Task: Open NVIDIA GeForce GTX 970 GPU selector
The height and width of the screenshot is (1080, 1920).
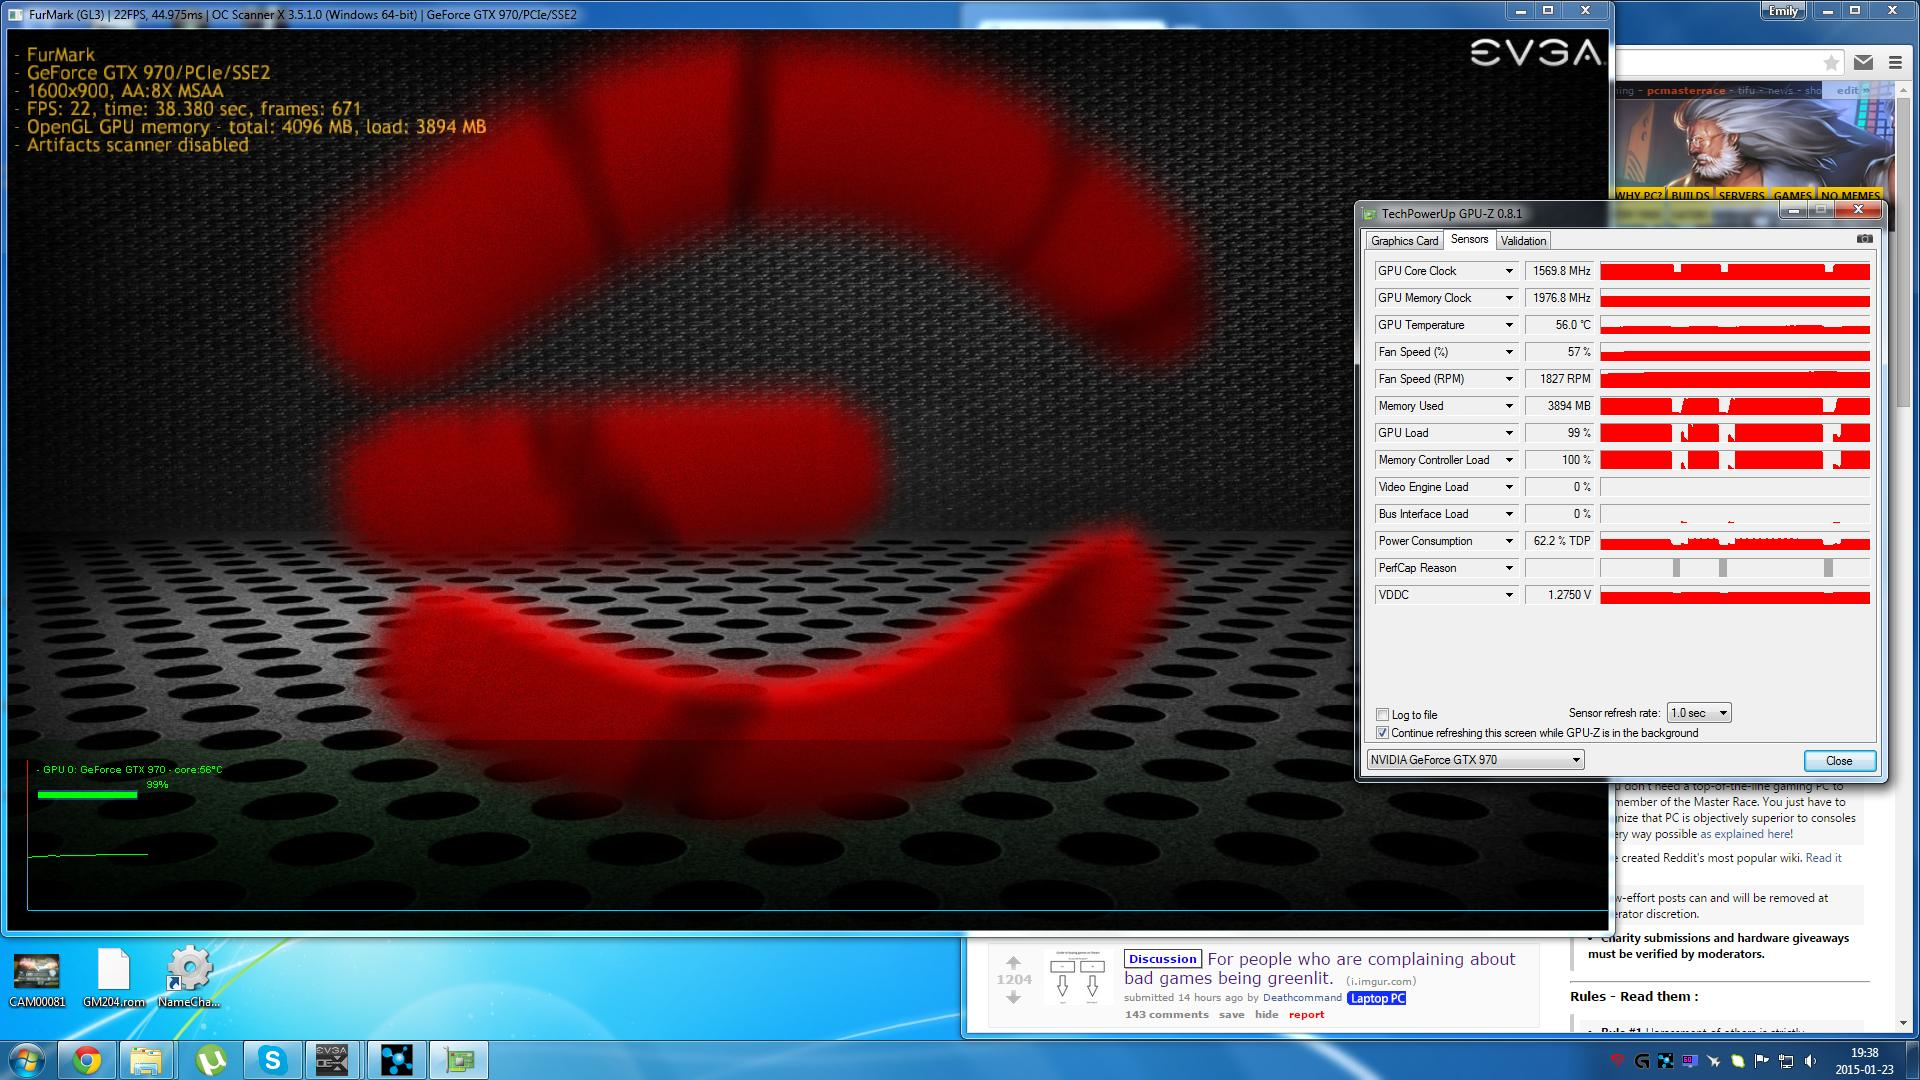Action: (x=1475, y=760)
